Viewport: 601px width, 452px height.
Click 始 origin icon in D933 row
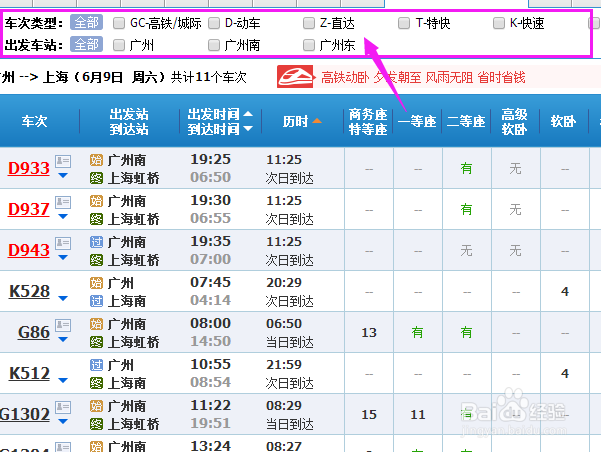tap(97, 160)
